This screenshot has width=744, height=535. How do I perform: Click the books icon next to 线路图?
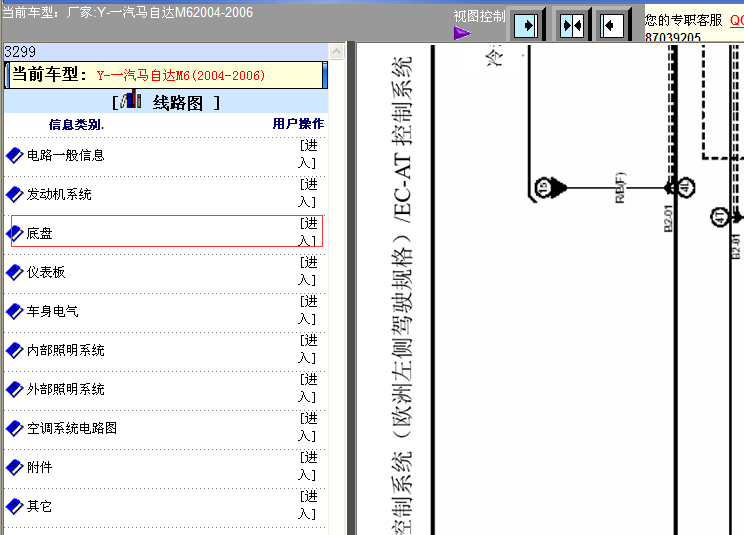tap(131, 100)
